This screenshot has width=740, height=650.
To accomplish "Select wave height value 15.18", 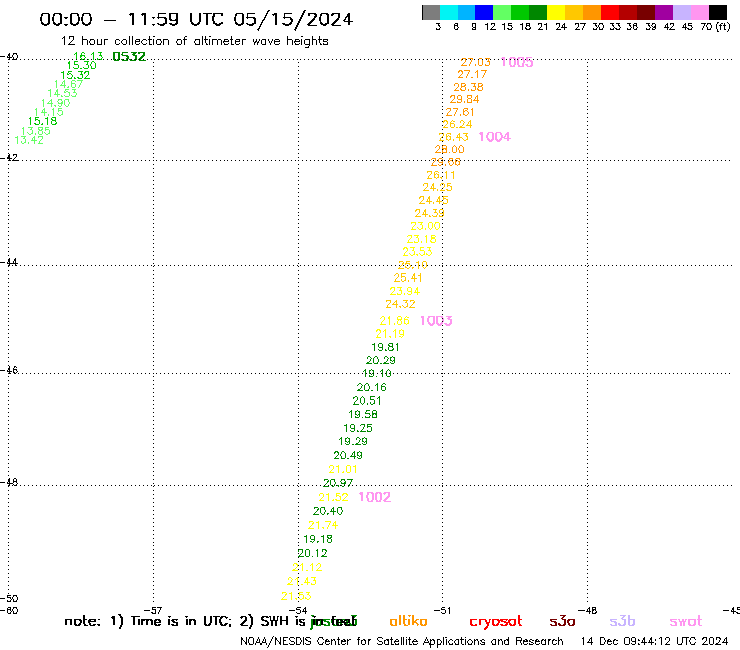I will point(42,121).
